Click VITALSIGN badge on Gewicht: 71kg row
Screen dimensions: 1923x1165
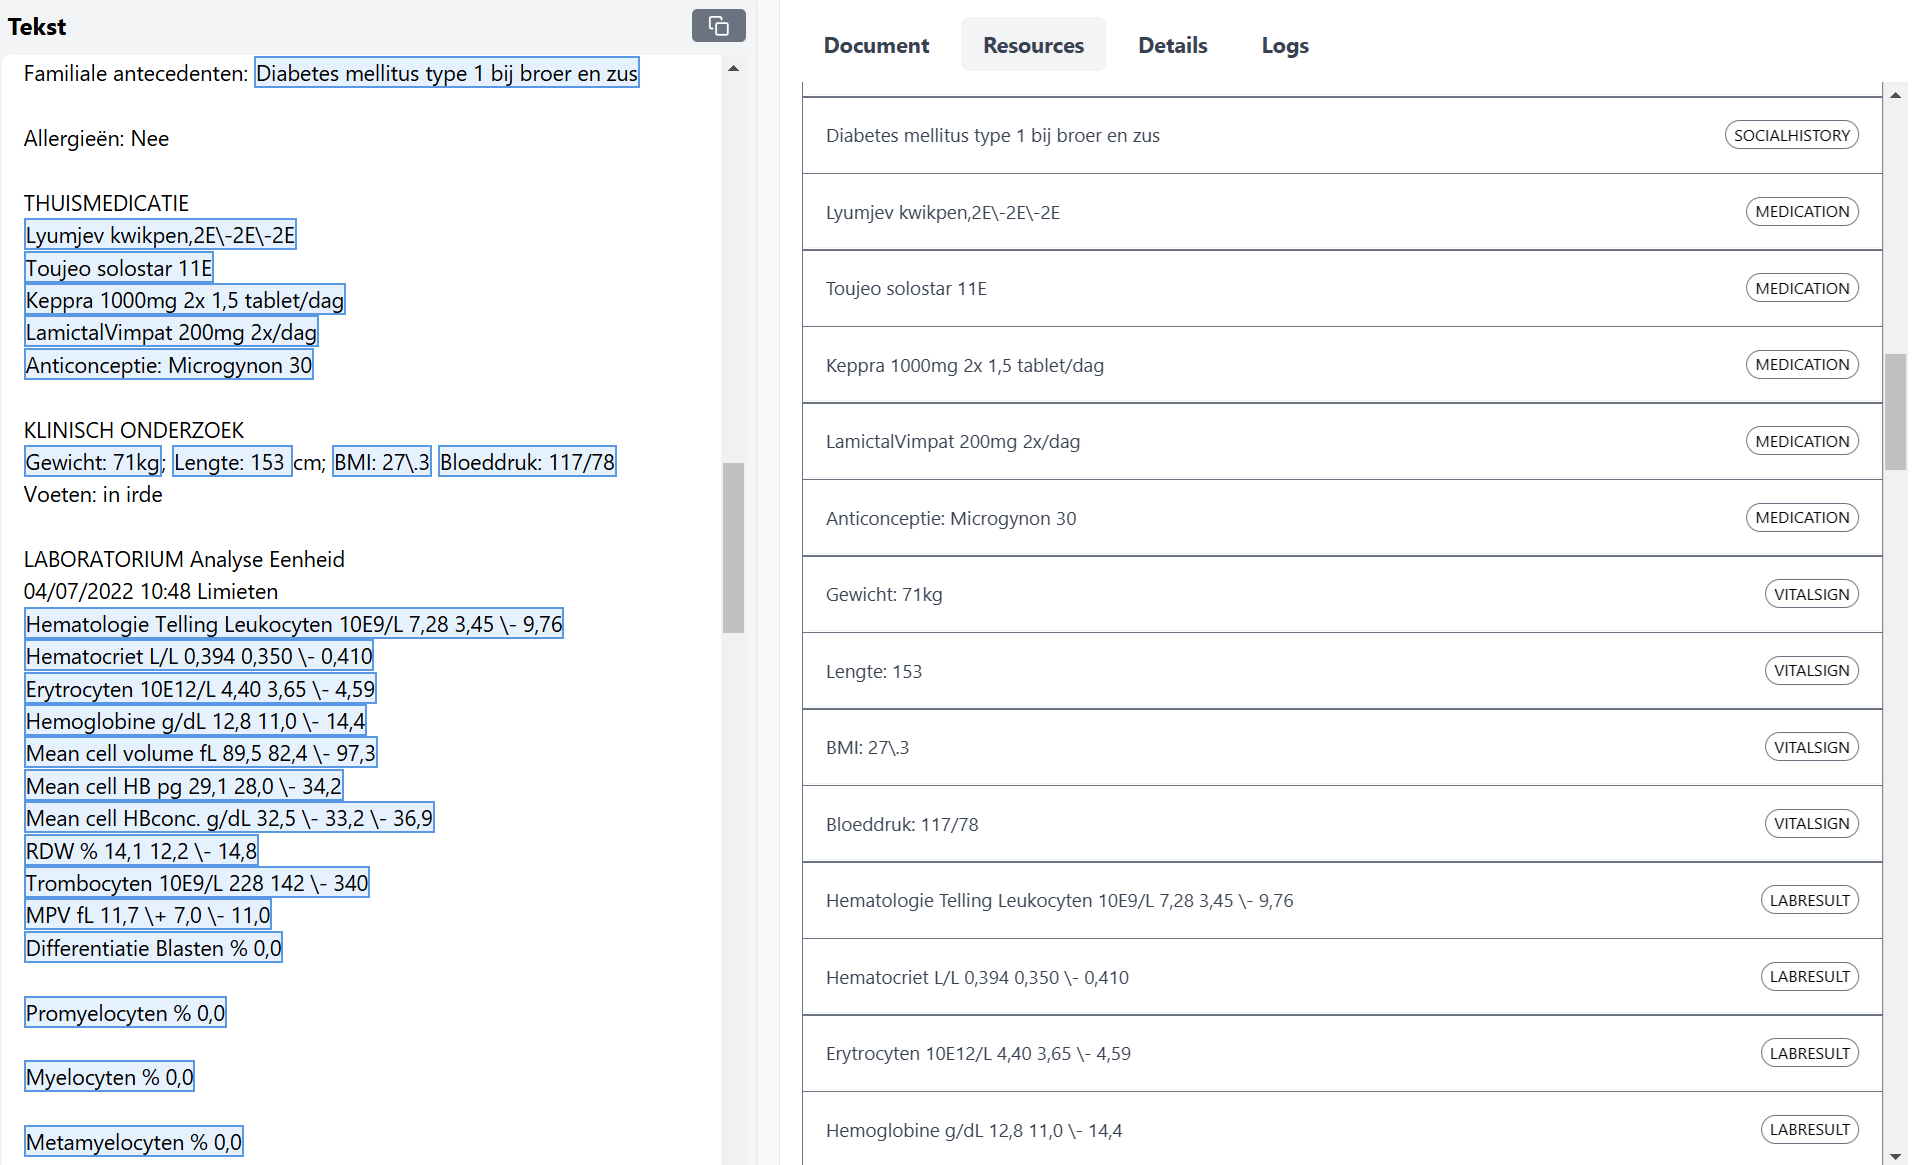[x=1811, y=595]
